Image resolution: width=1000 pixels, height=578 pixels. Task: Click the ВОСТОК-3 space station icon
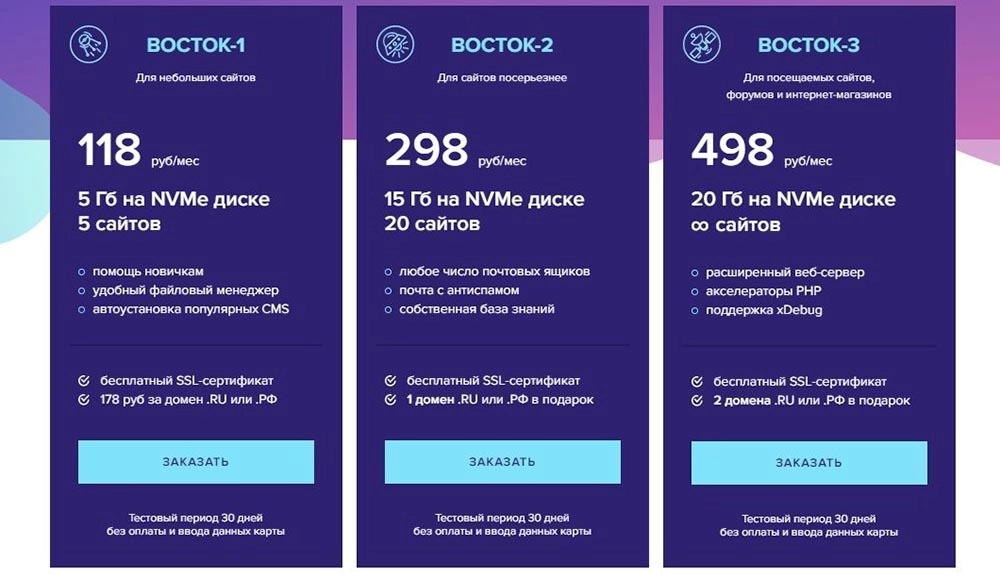(x=702, y=45)
